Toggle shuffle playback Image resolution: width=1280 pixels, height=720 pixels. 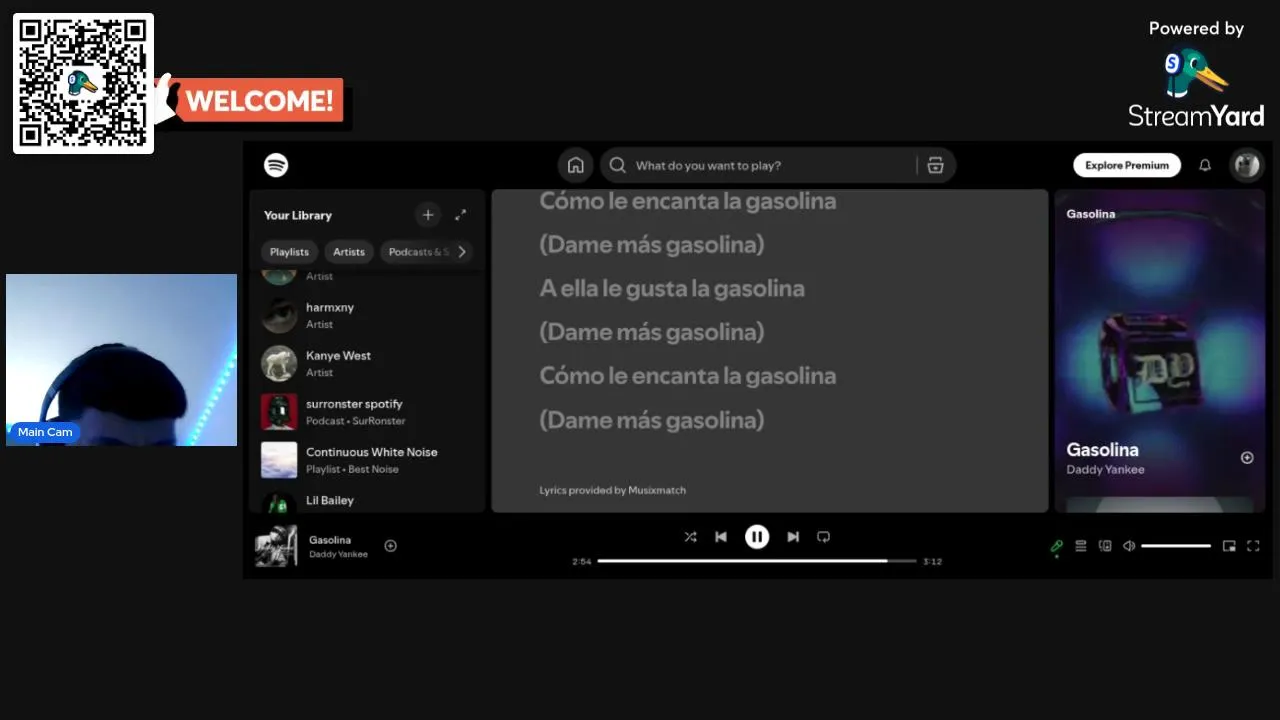pyautogui.click(x=690, y=537)
